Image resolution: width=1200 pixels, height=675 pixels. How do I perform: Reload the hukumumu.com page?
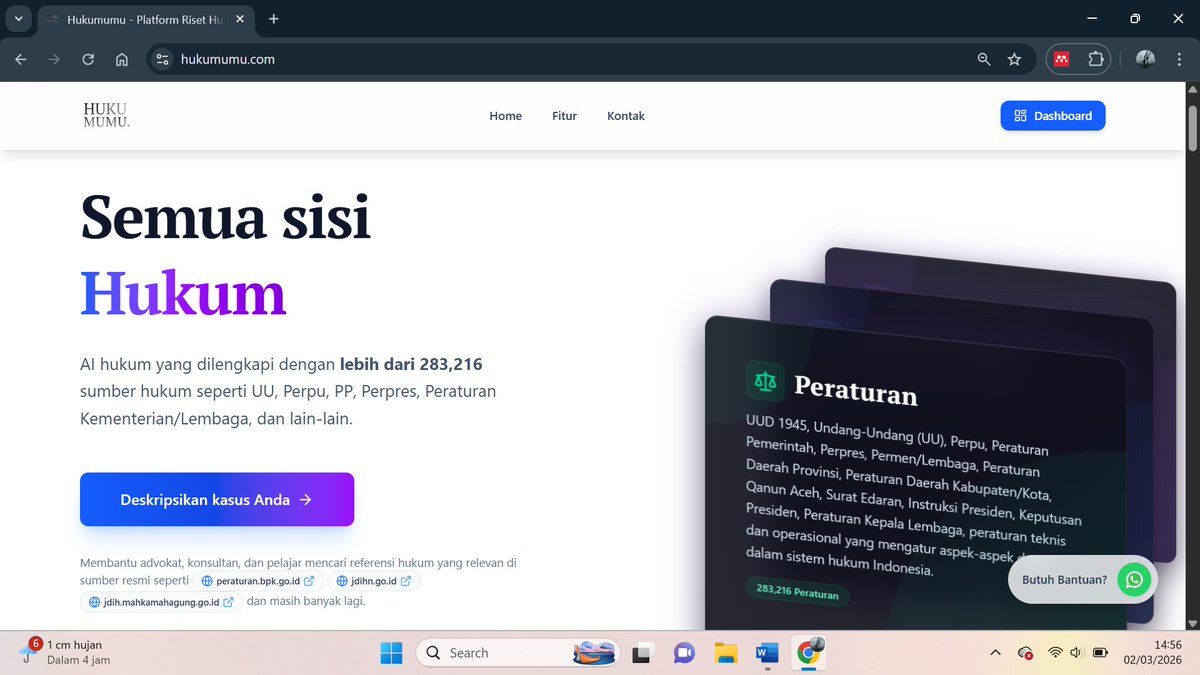click(x=88, y=59)
